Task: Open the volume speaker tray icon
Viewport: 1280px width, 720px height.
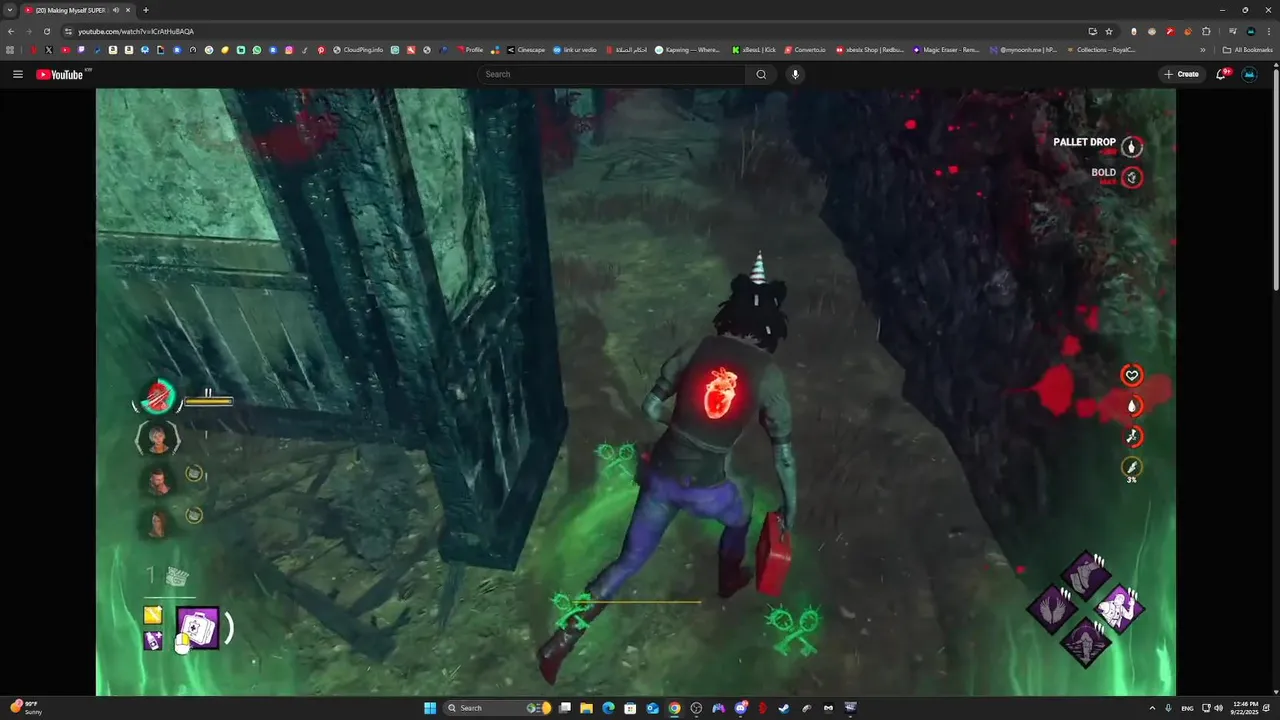Action: (x=1218, y=708)
